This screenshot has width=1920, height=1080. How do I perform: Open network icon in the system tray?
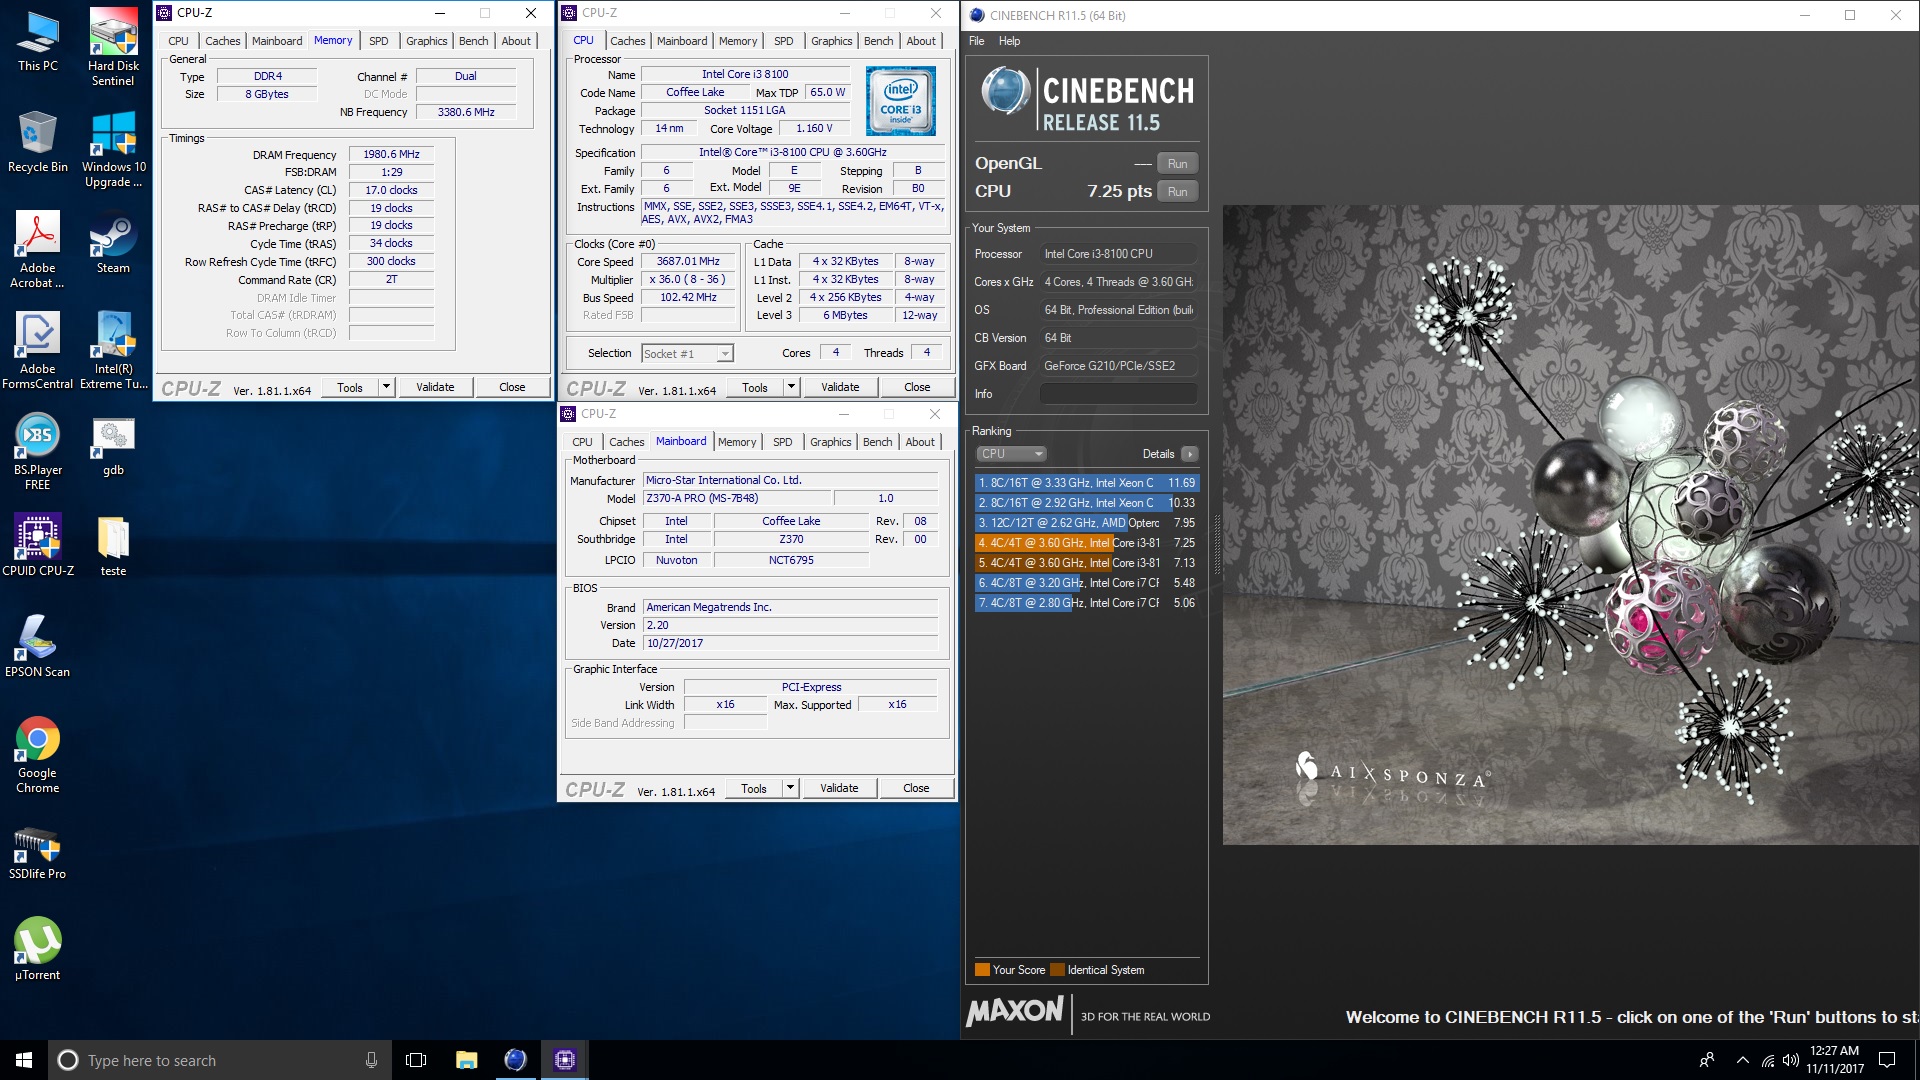1767,1060
